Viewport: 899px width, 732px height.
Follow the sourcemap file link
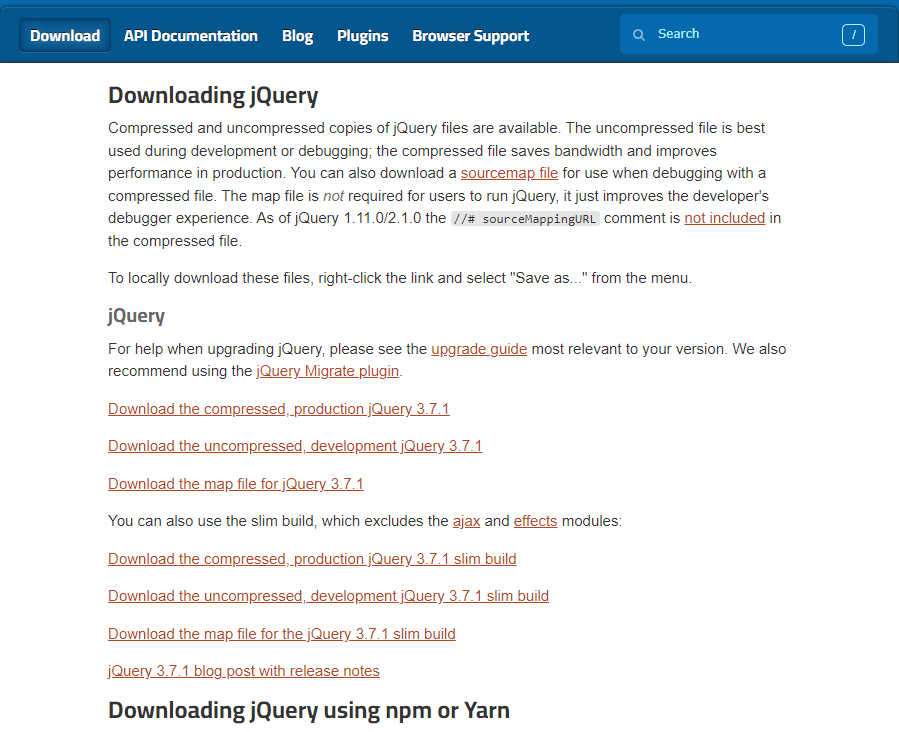[509, 173]
